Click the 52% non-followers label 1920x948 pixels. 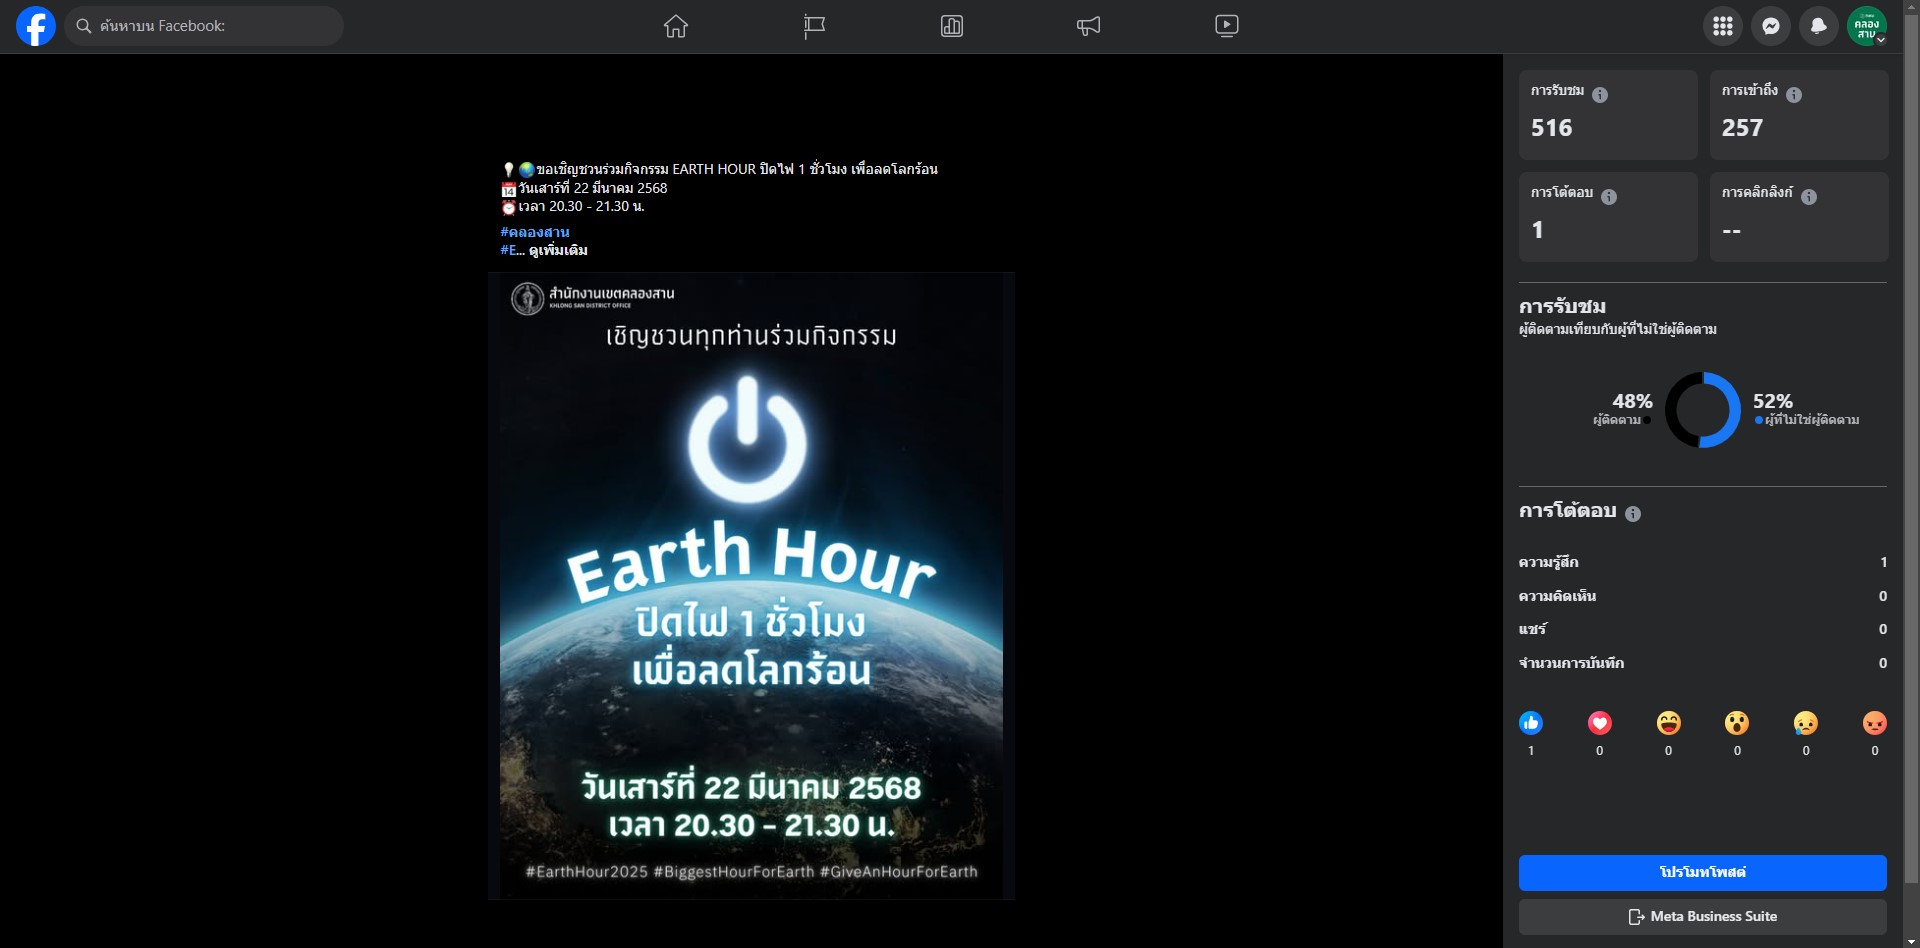tap(1806, 409)
